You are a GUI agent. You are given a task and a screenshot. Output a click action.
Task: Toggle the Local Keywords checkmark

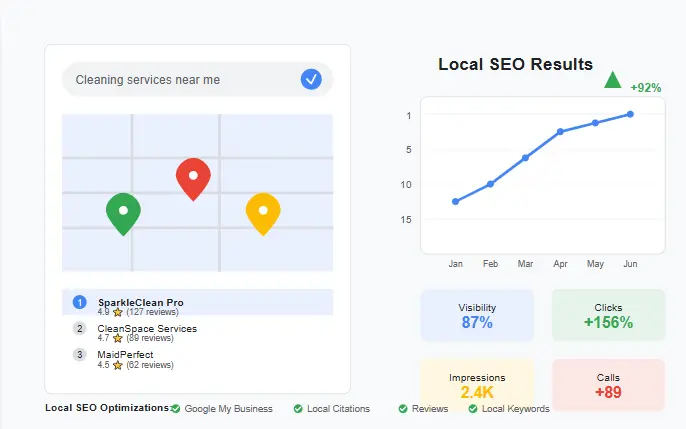point(473,409)
